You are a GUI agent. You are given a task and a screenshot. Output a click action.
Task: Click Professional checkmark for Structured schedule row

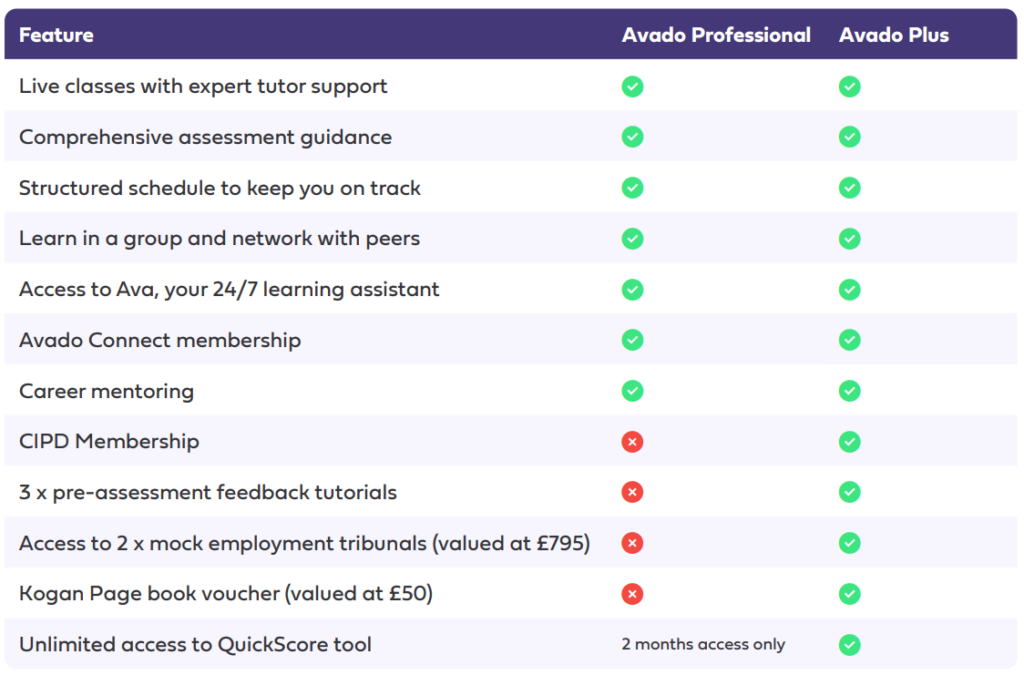tap(632, 188)
